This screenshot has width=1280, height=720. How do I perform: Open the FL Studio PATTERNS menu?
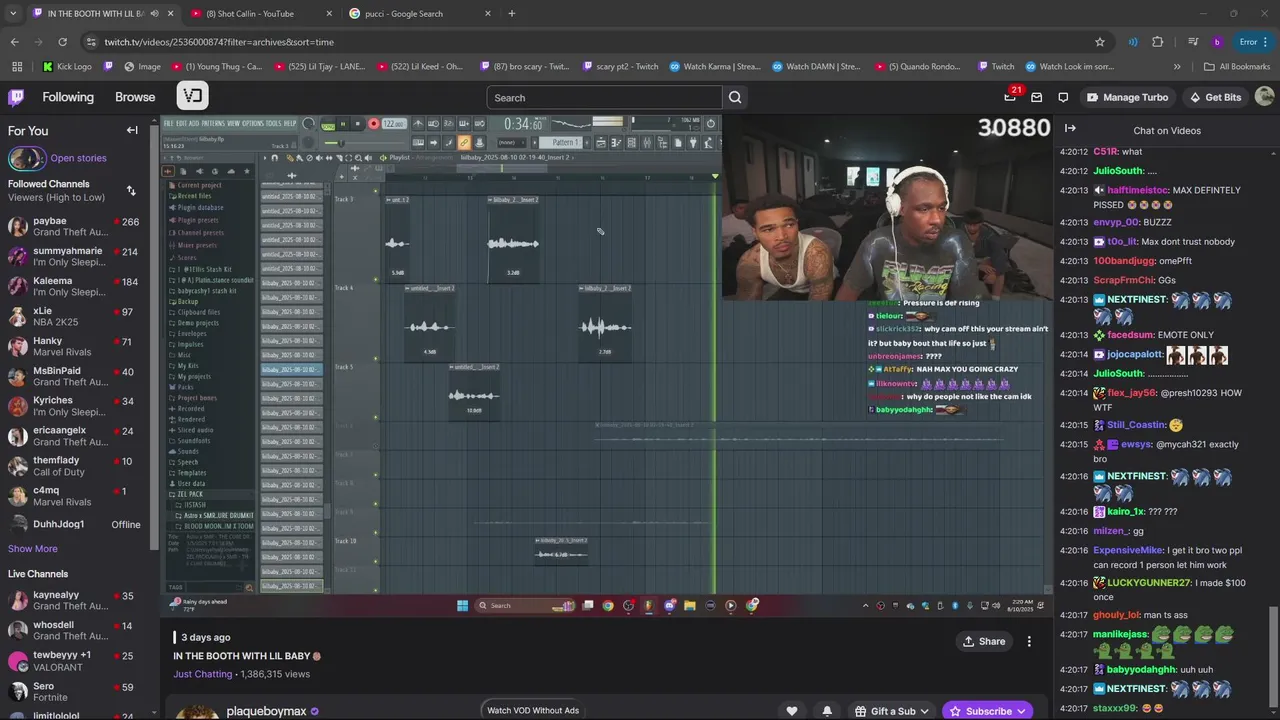coord(214,123)
